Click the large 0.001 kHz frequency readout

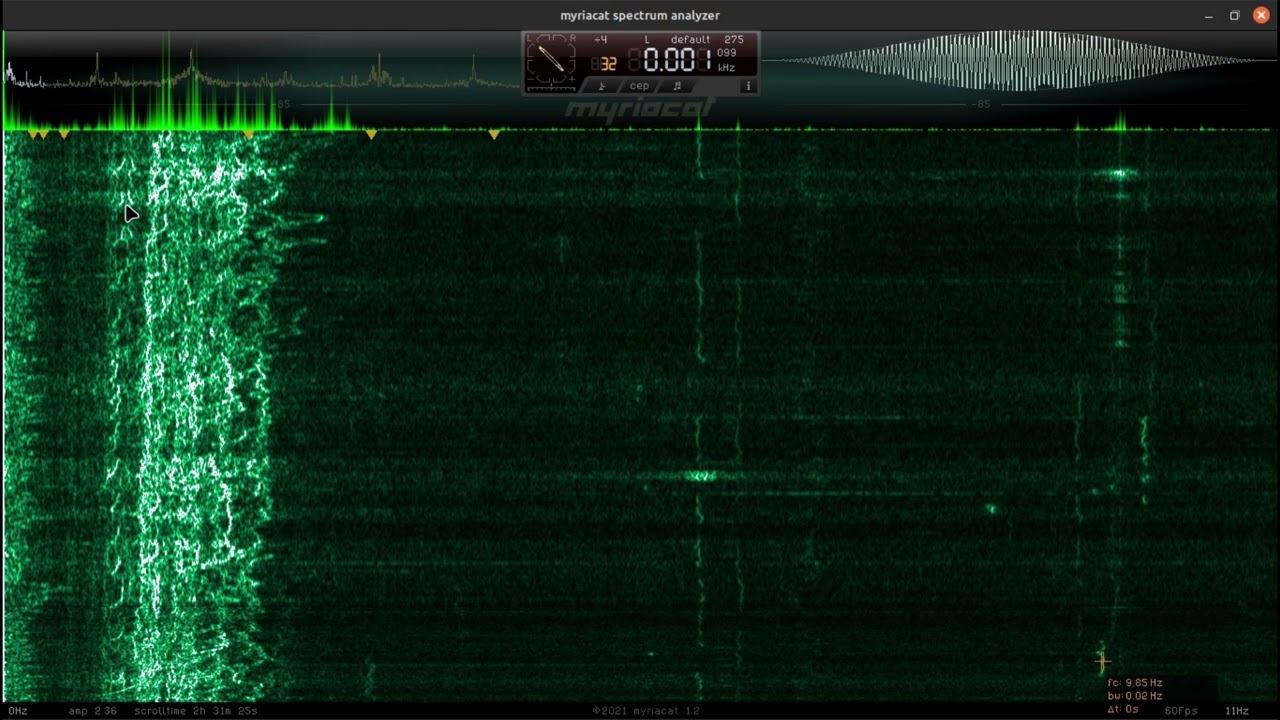click(677, 60)
